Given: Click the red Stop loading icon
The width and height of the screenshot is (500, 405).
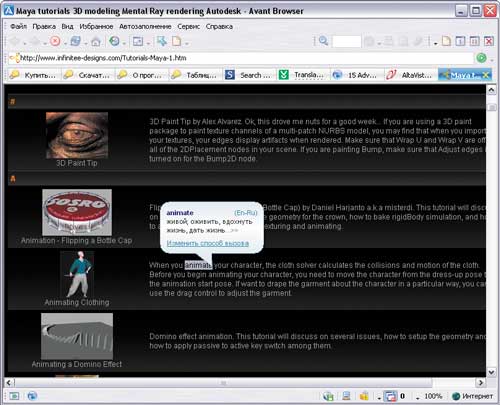Looking at the screenshot, I should (55, 41).
